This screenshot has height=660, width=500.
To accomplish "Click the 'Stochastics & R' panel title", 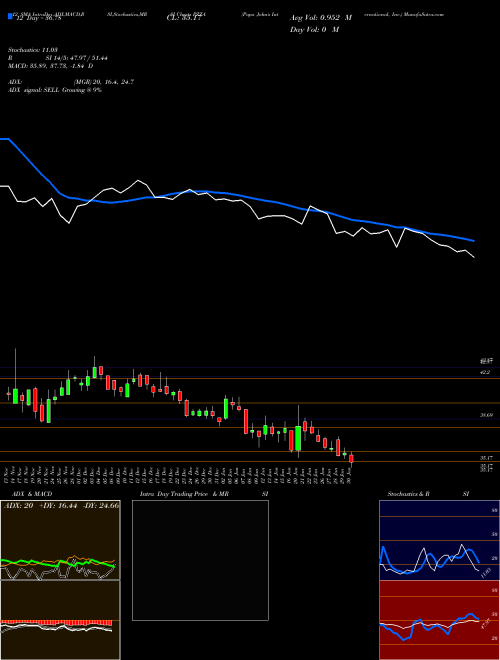I will [409, 494].
